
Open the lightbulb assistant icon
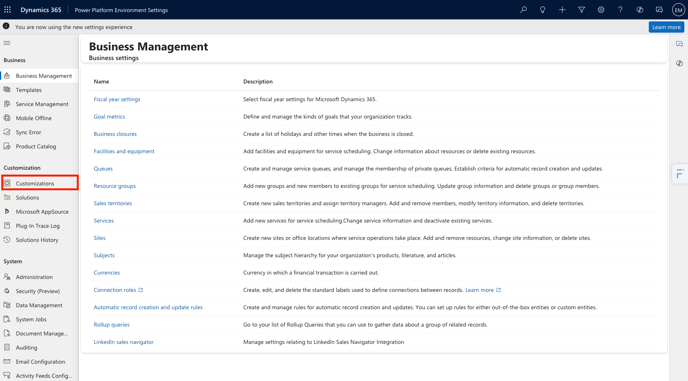543,10
